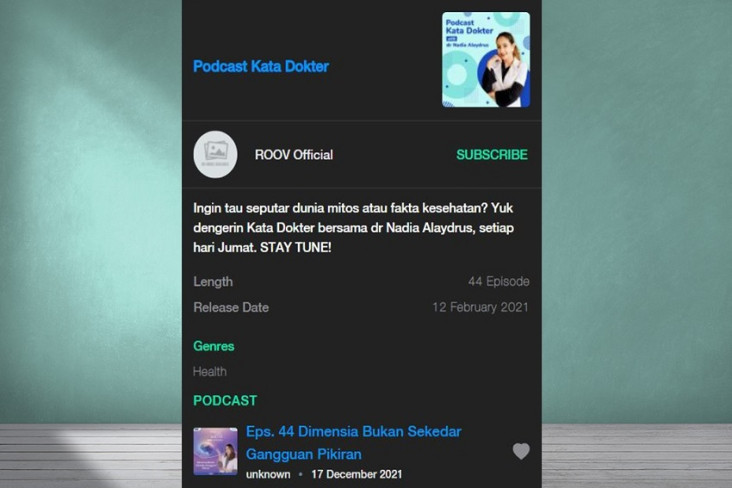
Task: Open the Podcast Kata Dokter cover art
Action: click(486, 60)
